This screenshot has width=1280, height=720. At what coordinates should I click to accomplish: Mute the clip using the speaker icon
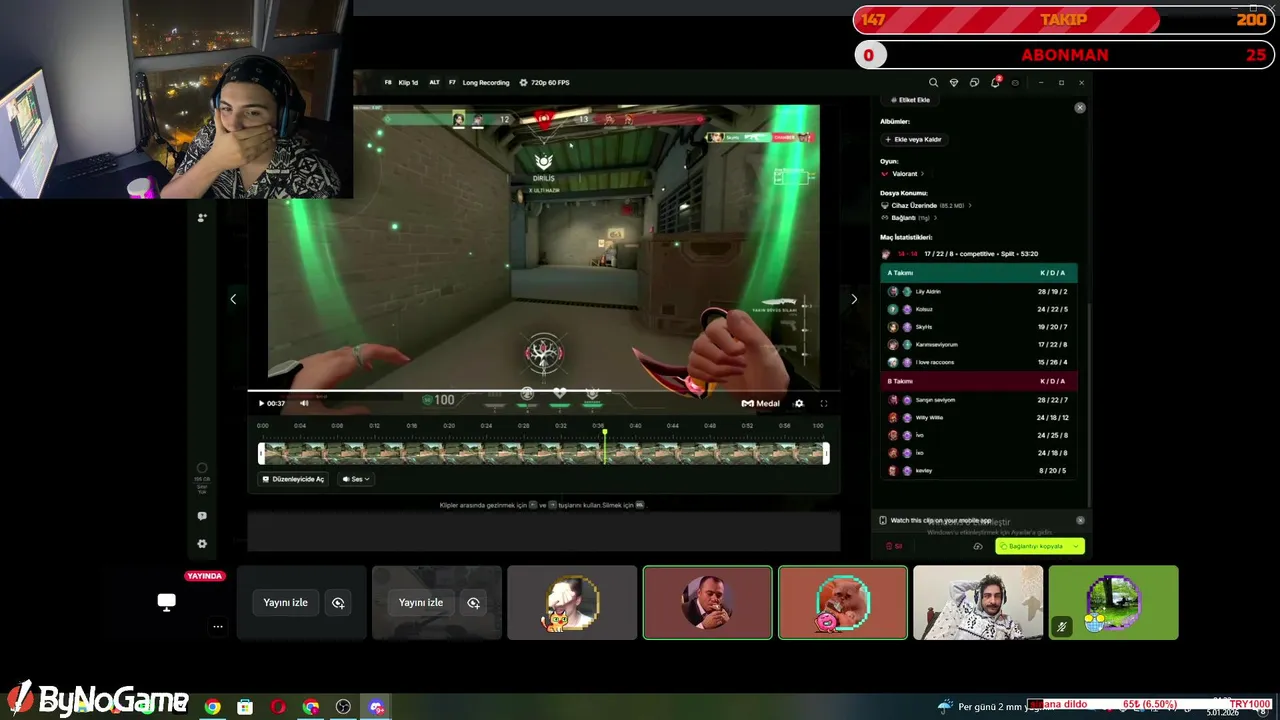tap(304, 404)
